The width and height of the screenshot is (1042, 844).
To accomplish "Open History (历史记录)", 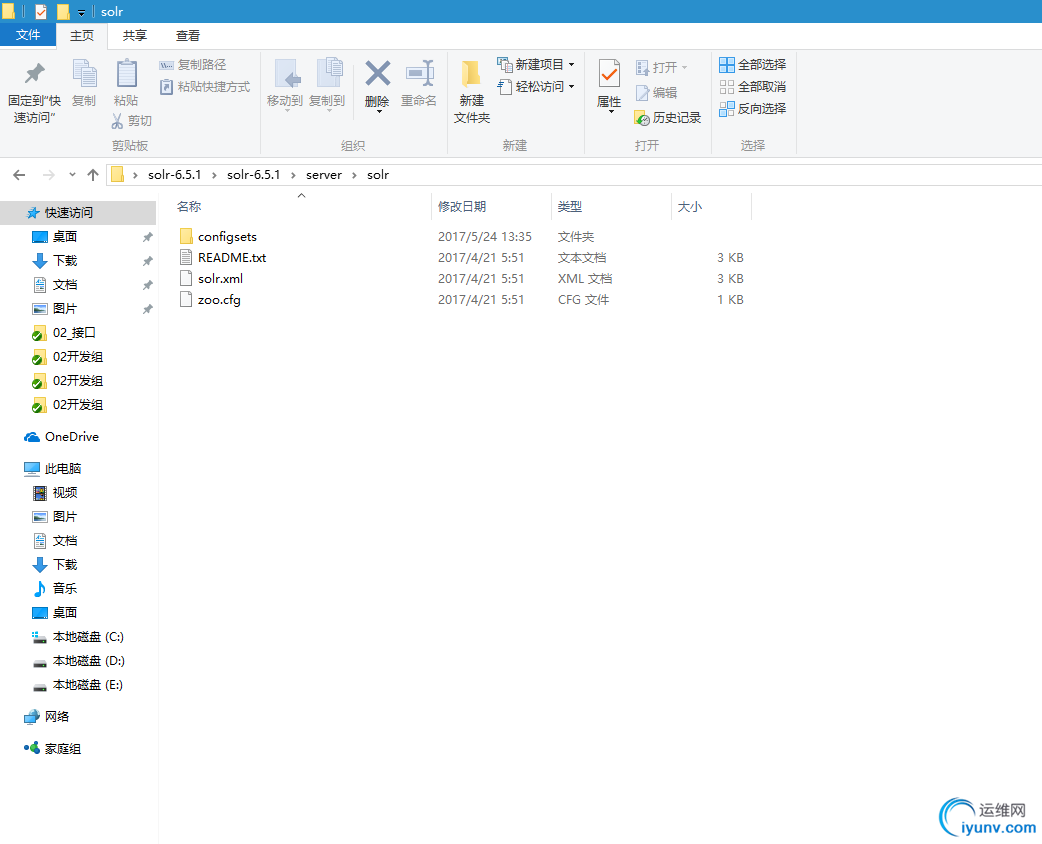I will (668, 118).
